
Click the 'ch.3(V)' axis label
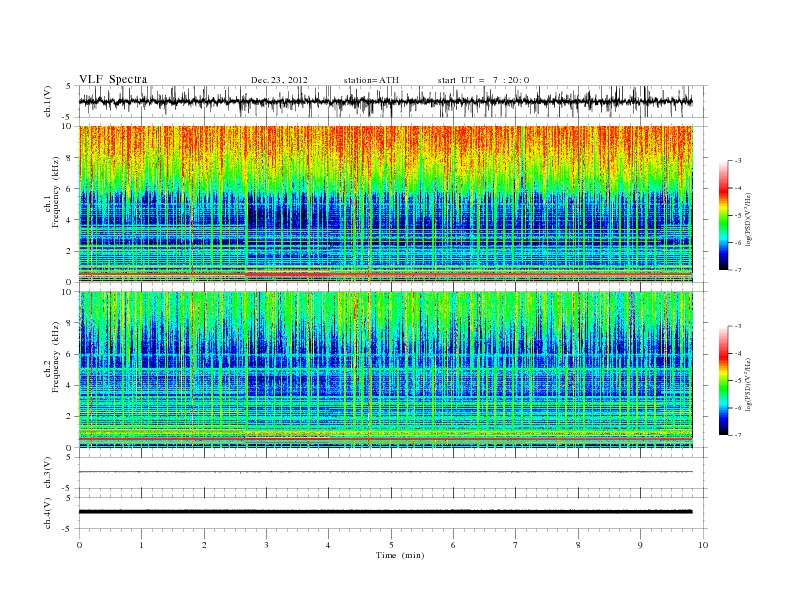click(x=48, y=473)
